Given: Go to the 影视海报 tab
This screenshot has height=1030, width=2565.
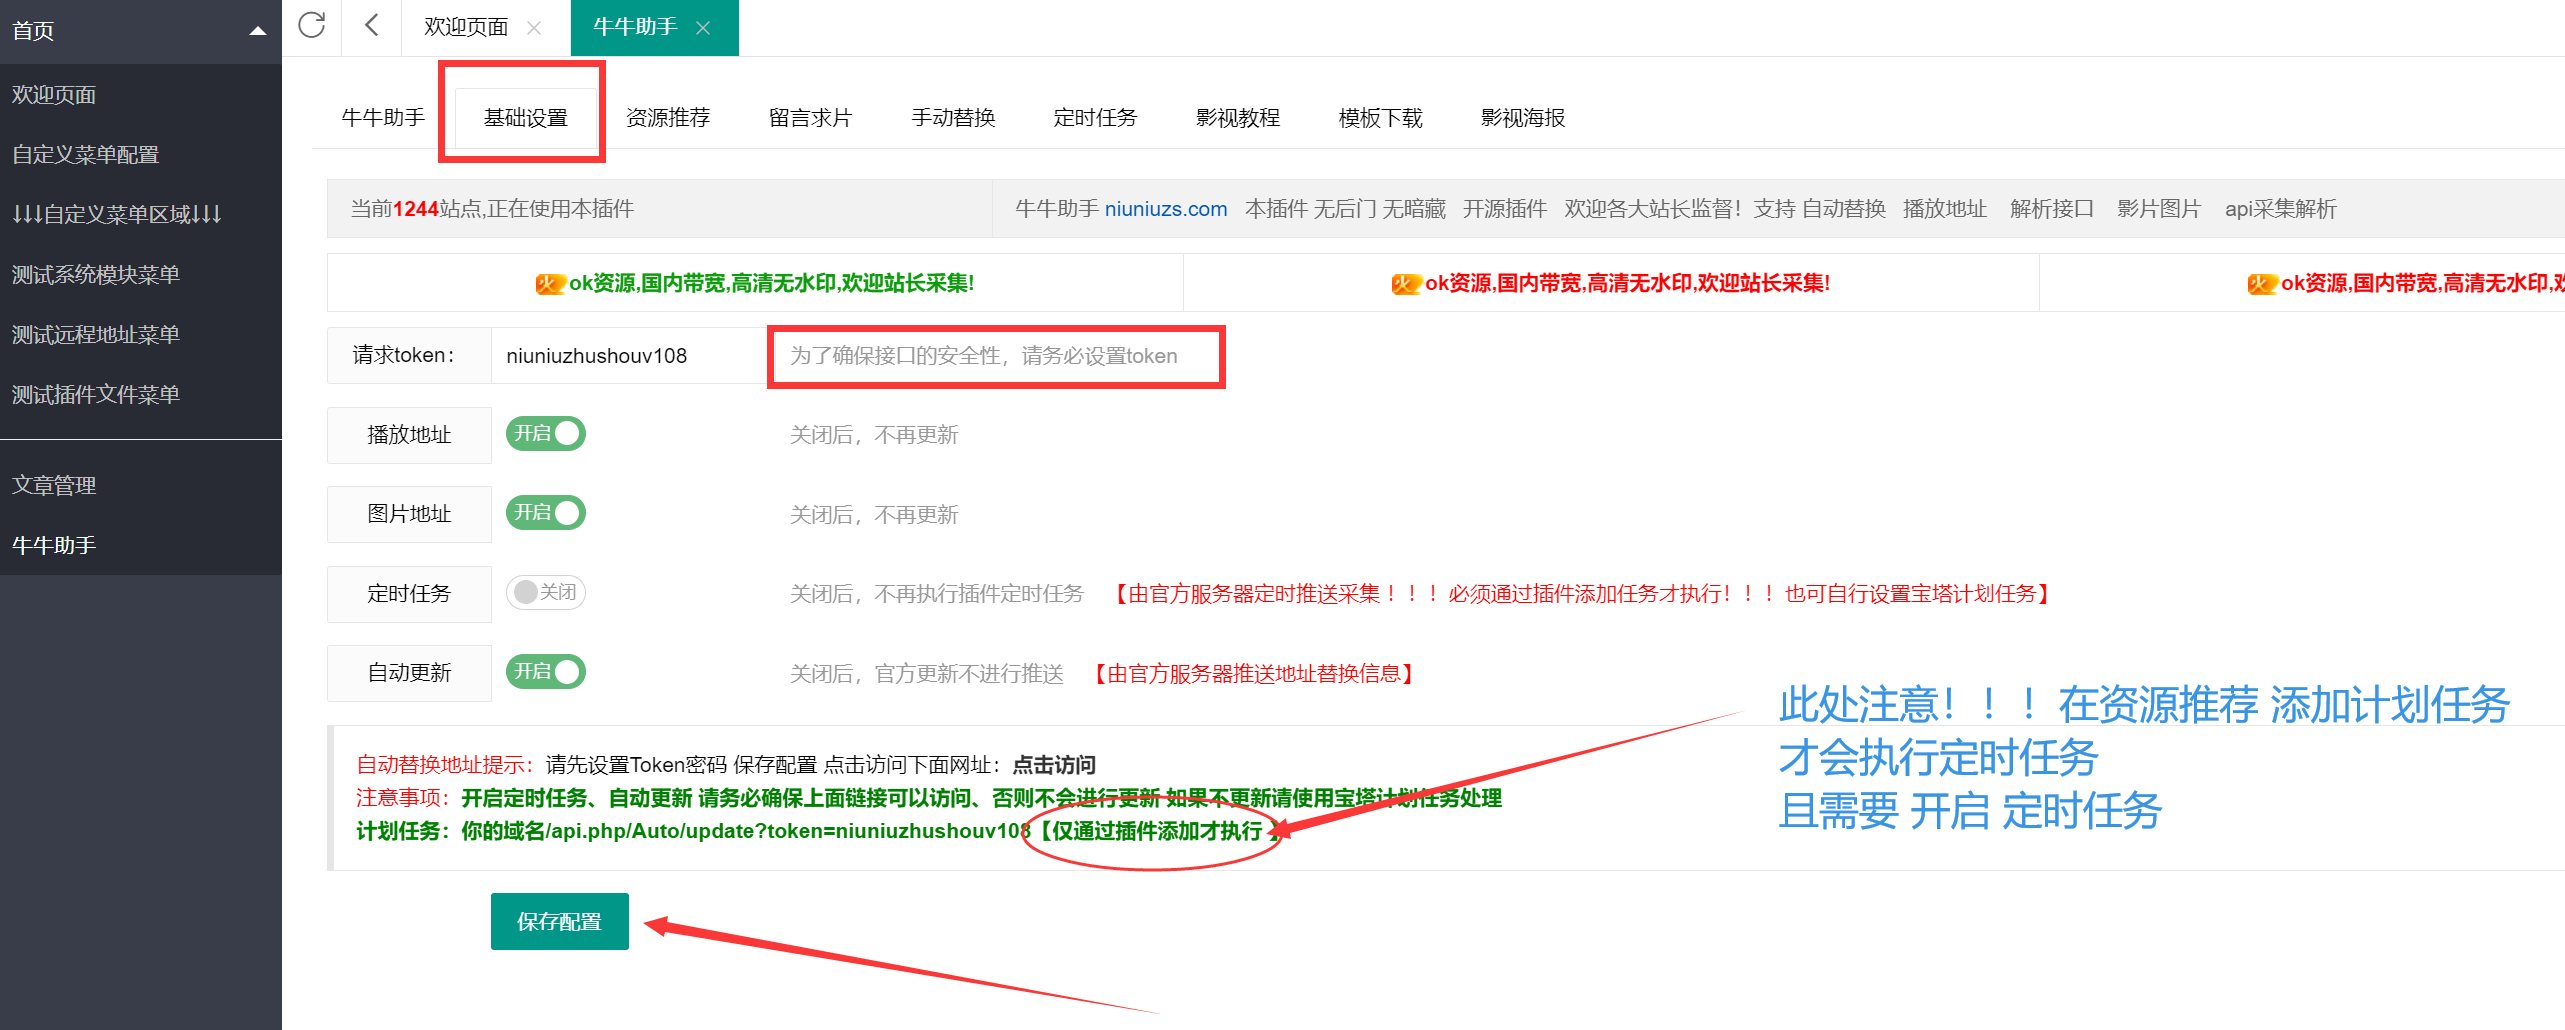Looking at the screenshot, I should click(x=1522, y=118).
